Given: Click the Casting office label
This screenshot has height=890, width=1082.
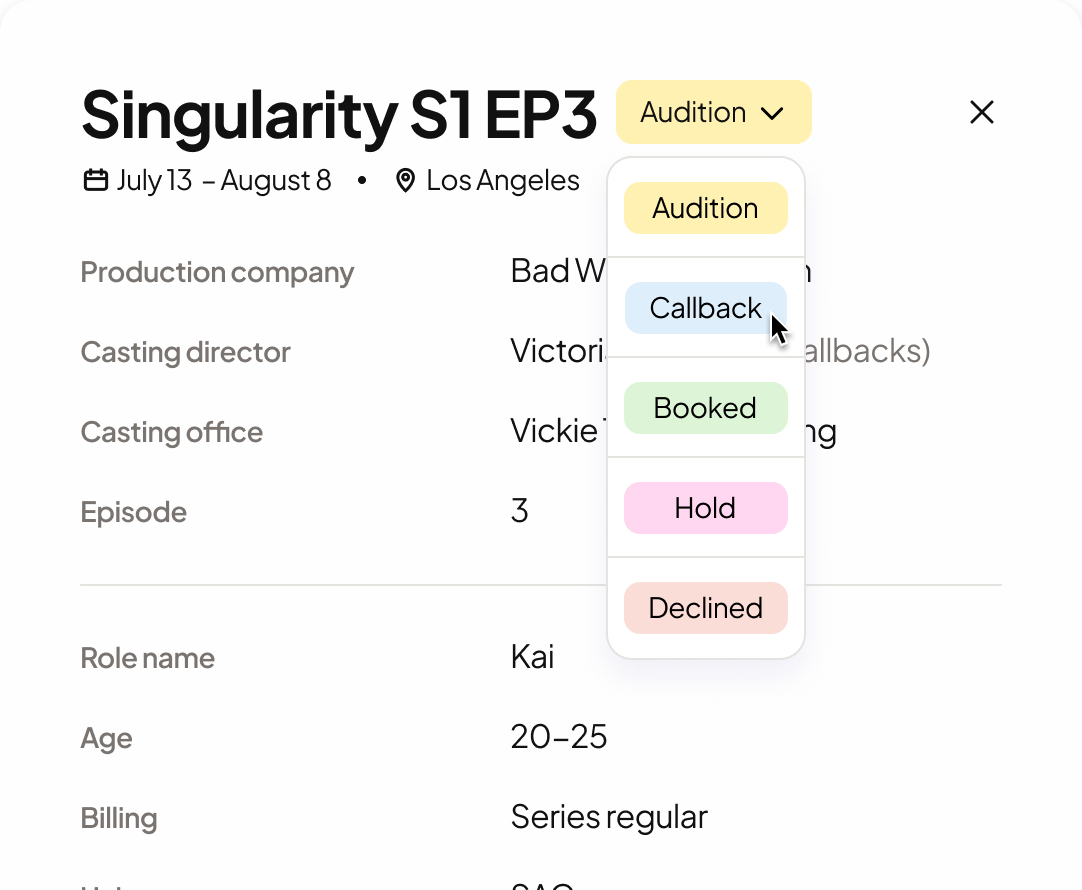Looking at the screenshot, I should pyautogui.click(x=171, y=432).
